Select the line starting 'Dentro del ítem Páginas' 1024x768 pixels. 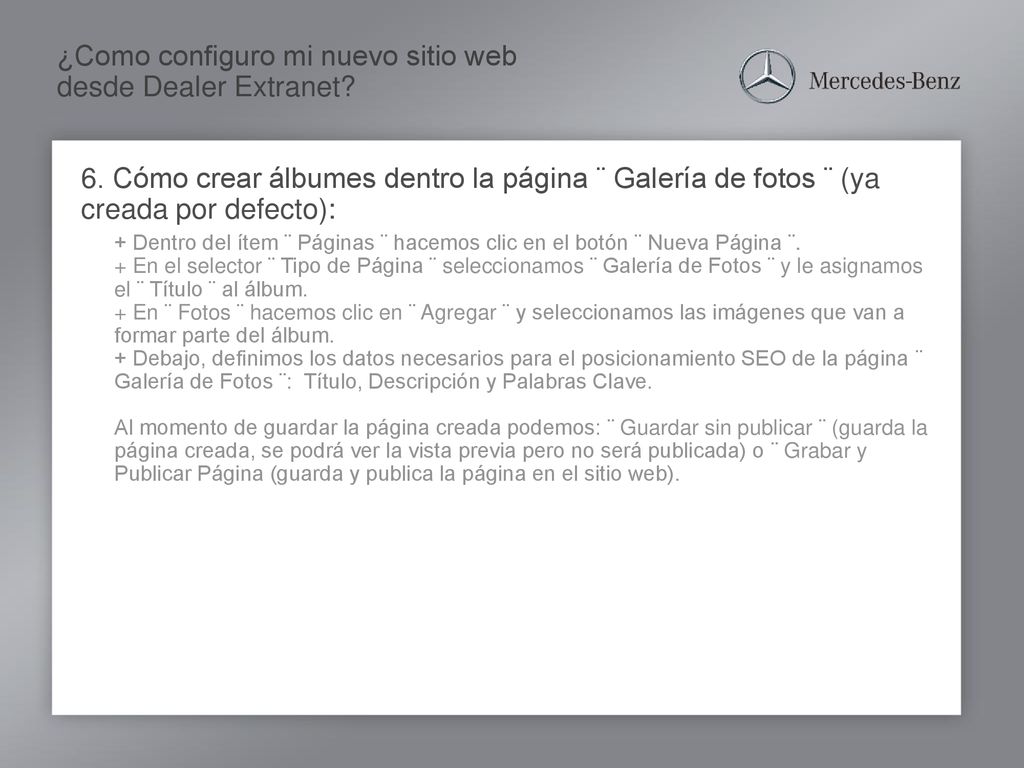click(x=458, y=243)
